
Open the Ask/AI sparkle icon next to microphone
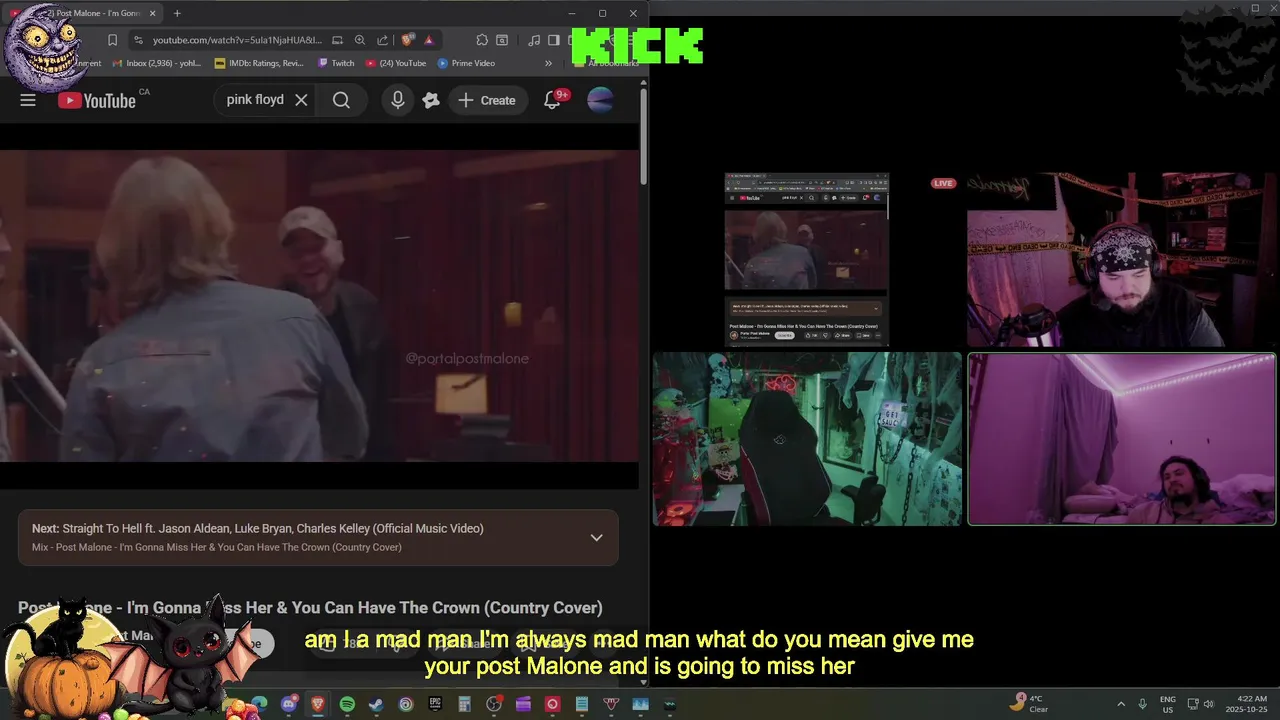tap(431, 100)
